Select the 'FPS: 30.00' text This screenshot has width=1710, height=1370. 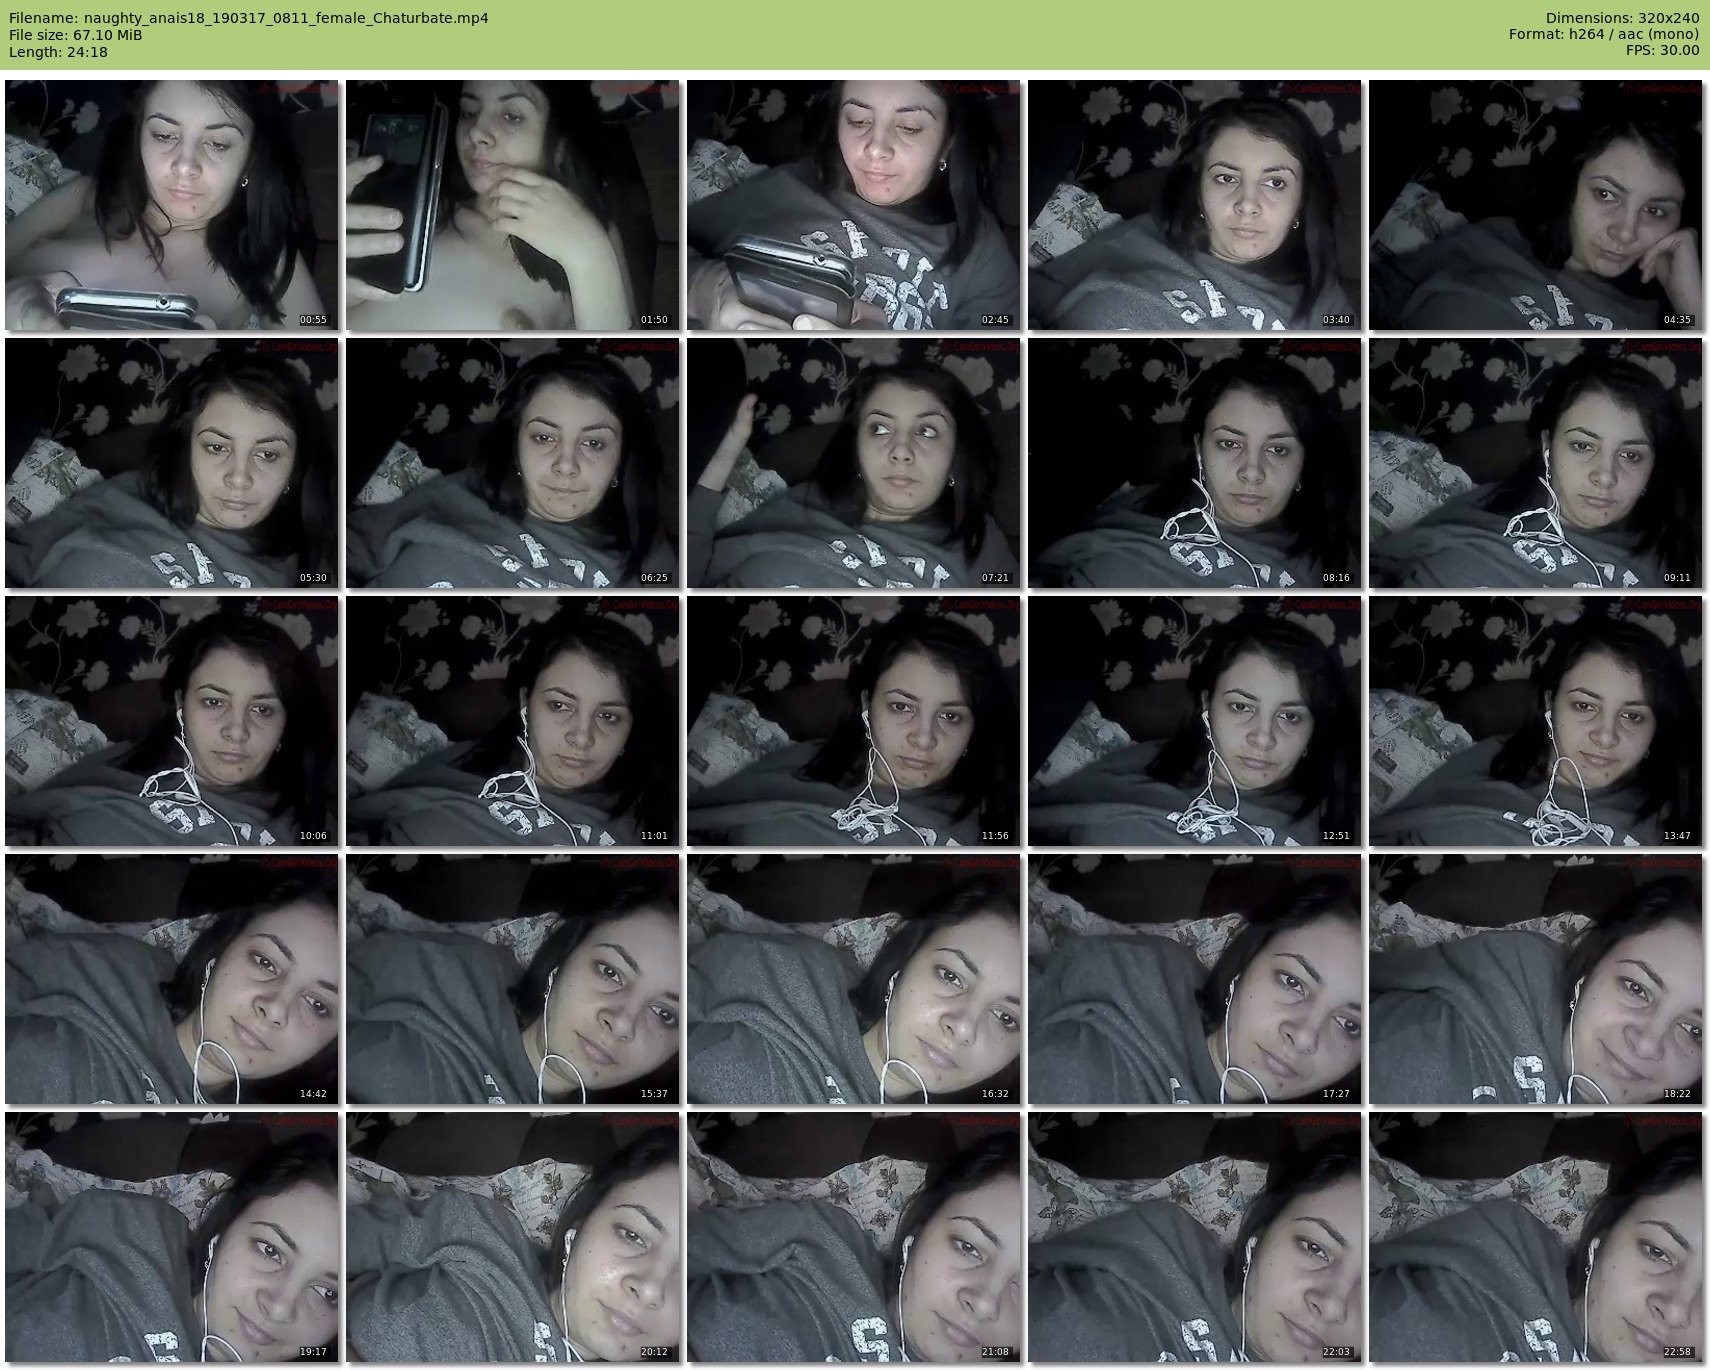(1662, 51)
